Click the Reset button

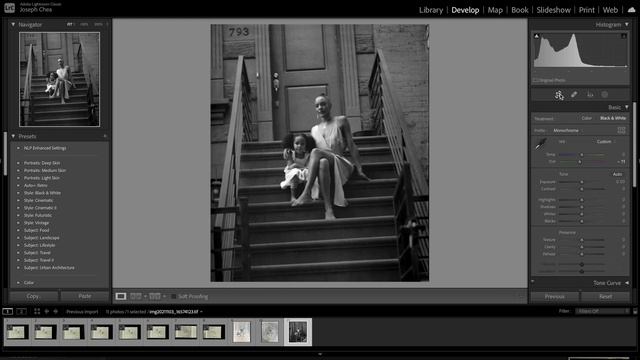tap(605, 296)
